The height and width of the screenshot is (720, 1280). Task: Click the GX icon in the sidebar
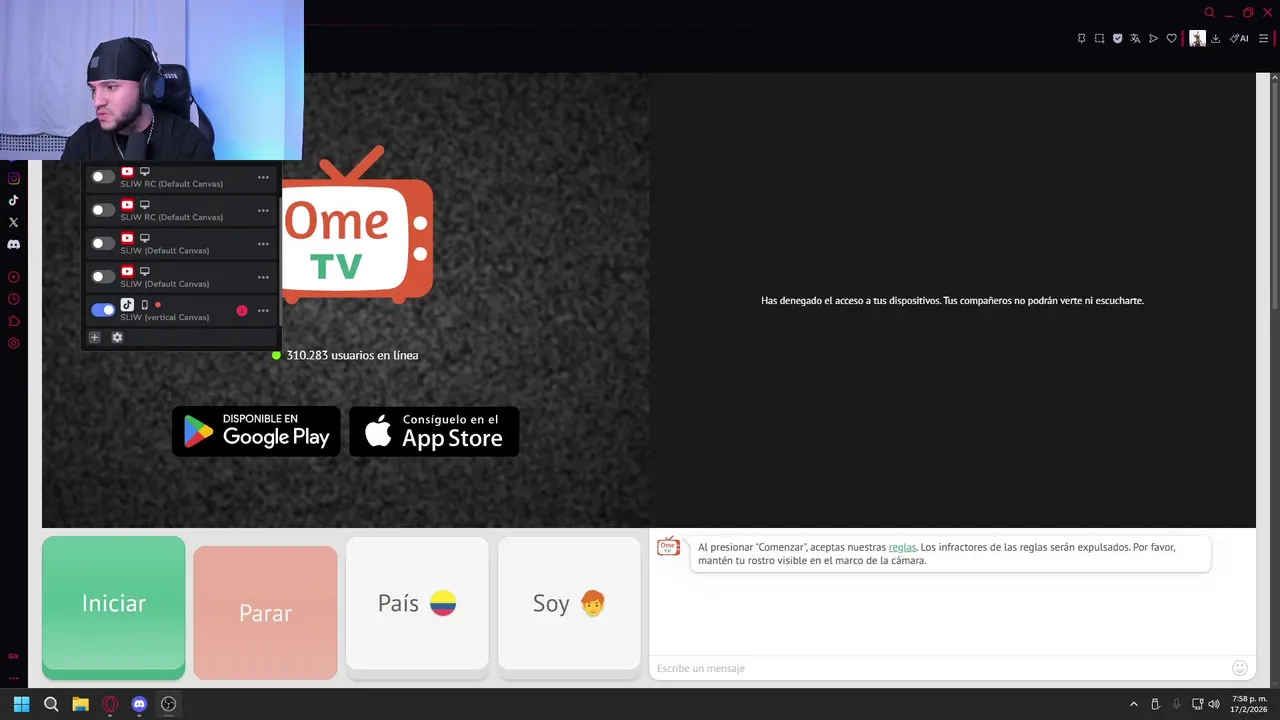coord(13,656)
